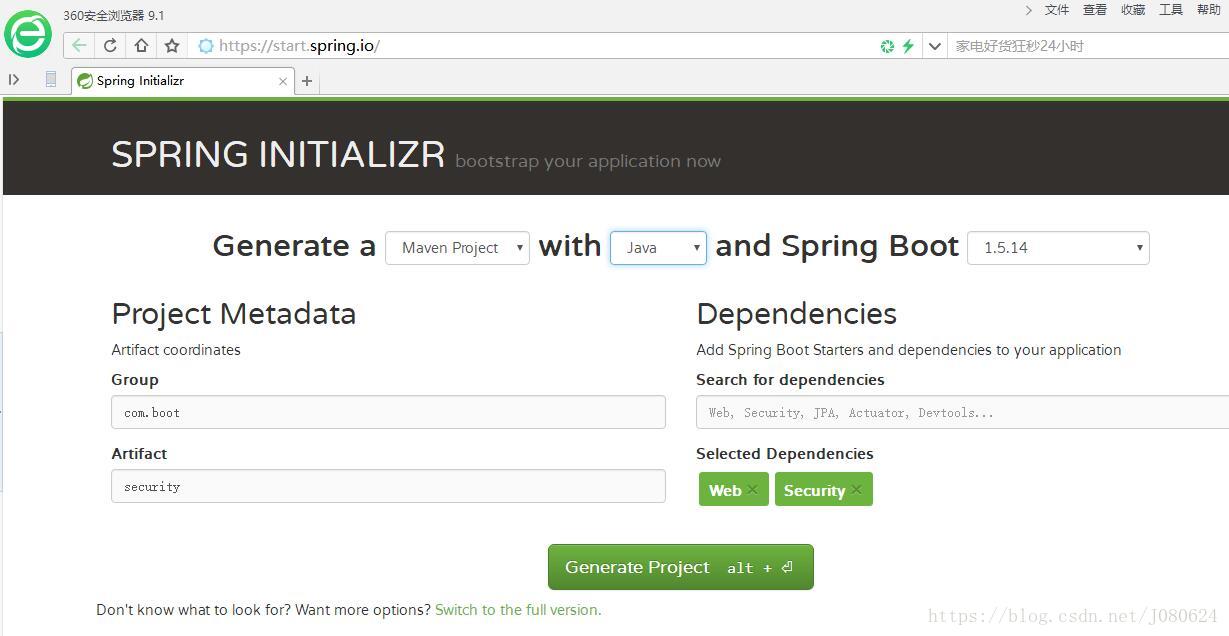
Task: Open the 工具 menu
Action: point(1170,10)
